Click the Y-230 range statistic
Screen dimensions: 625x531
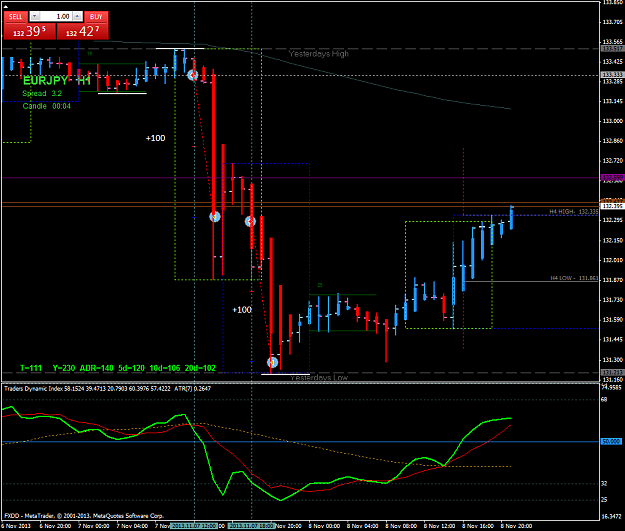[x=64, y=368]
